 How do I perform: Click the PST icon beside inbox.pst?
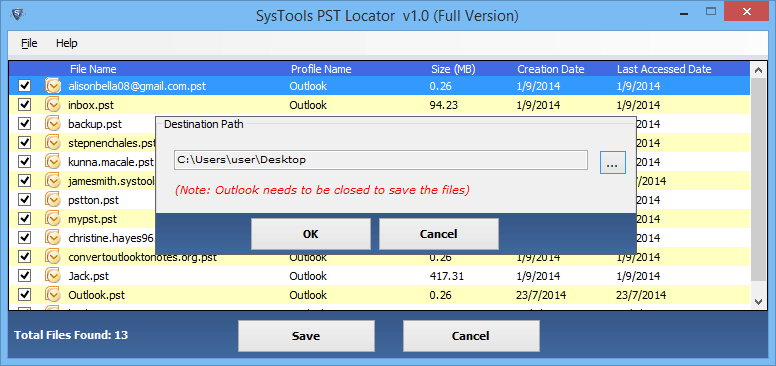tap(52, 105)
